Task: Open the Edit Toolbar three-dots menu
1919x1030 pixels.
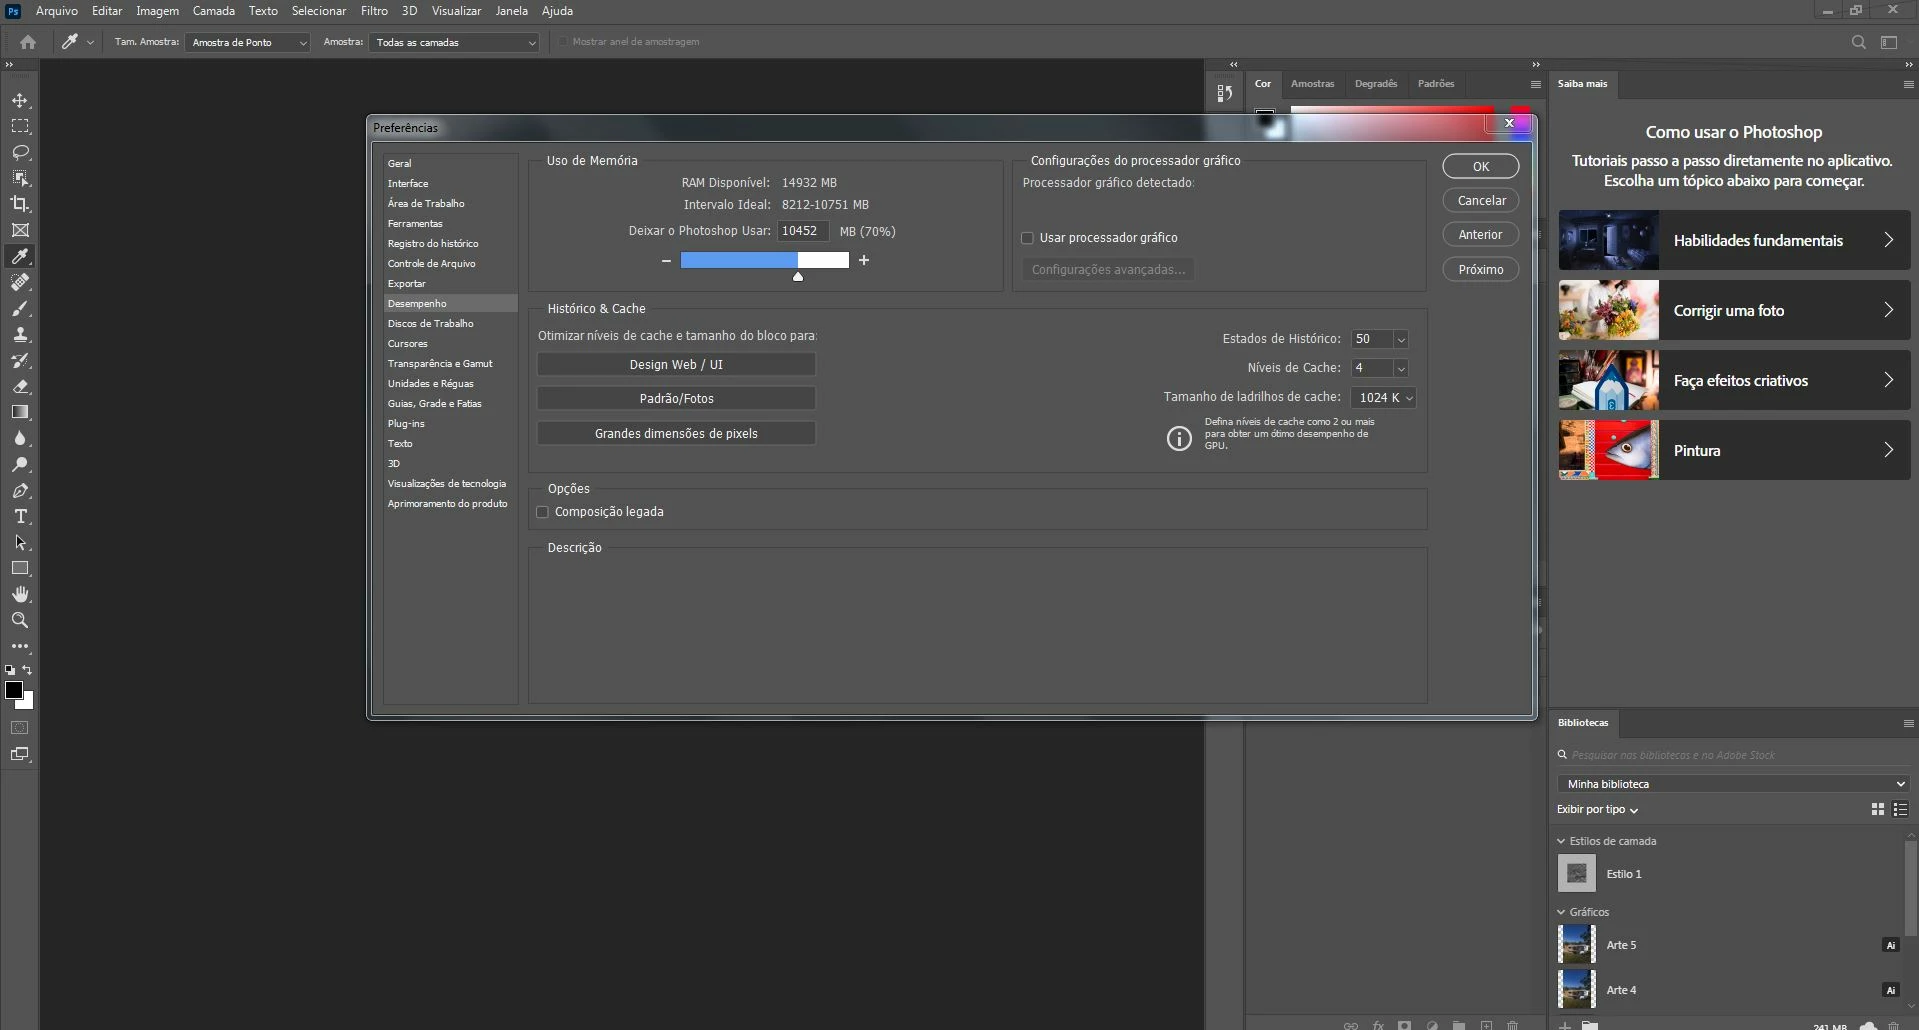Action: point(20,646)
